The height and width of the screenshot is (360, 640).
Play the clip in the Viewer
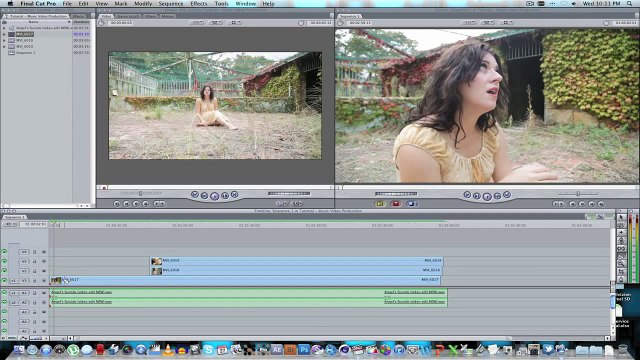tap(214, 196)
